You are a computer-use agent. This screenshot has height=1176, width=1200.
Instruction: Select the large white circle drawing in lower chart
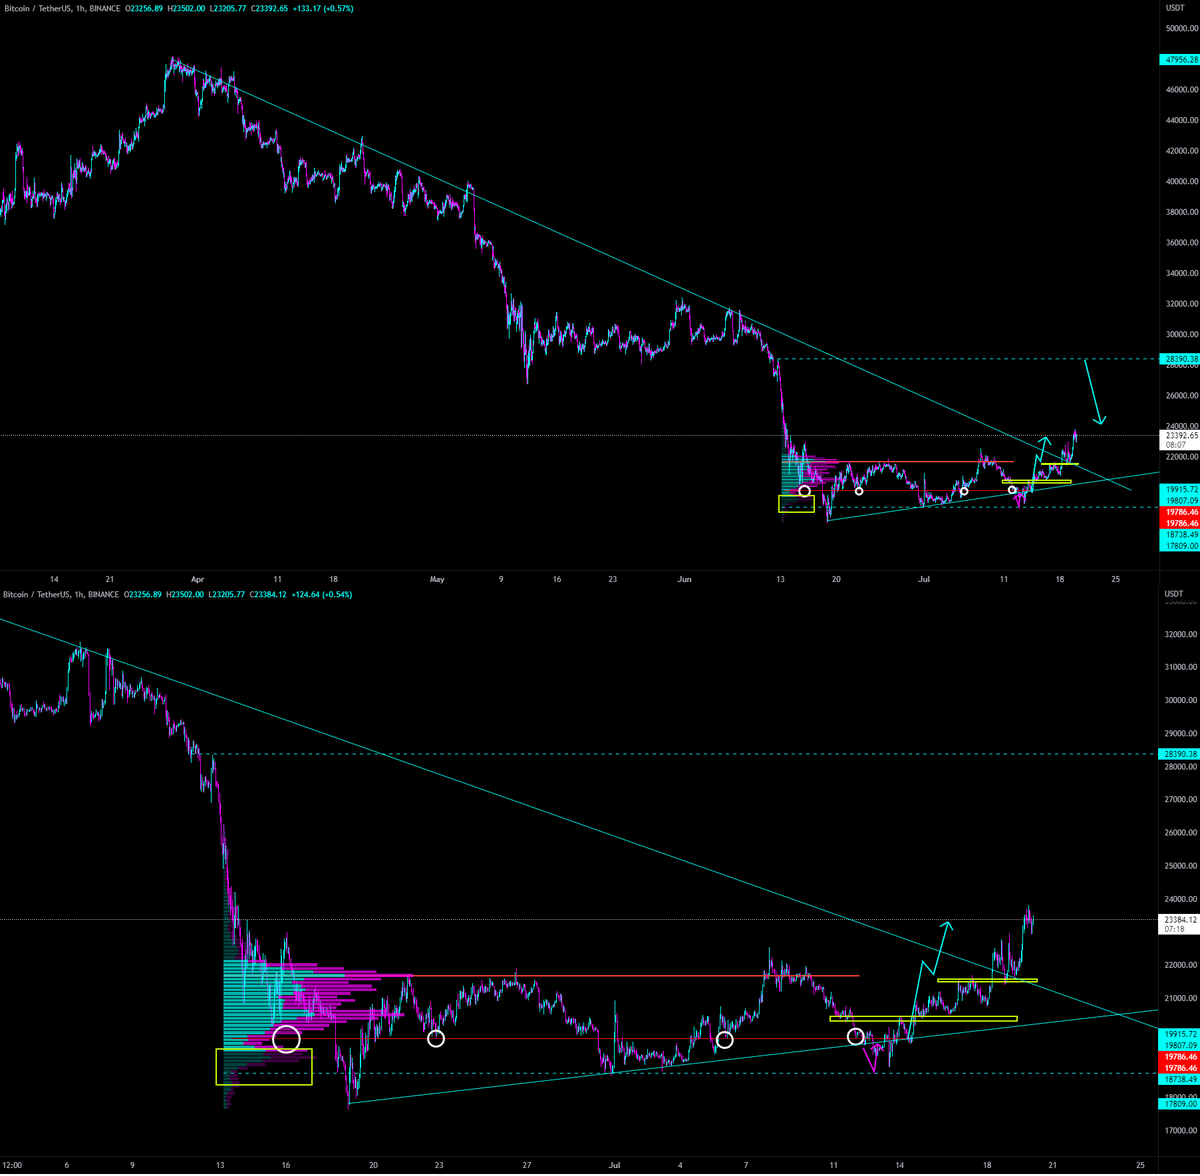[x=287, y=1038]
